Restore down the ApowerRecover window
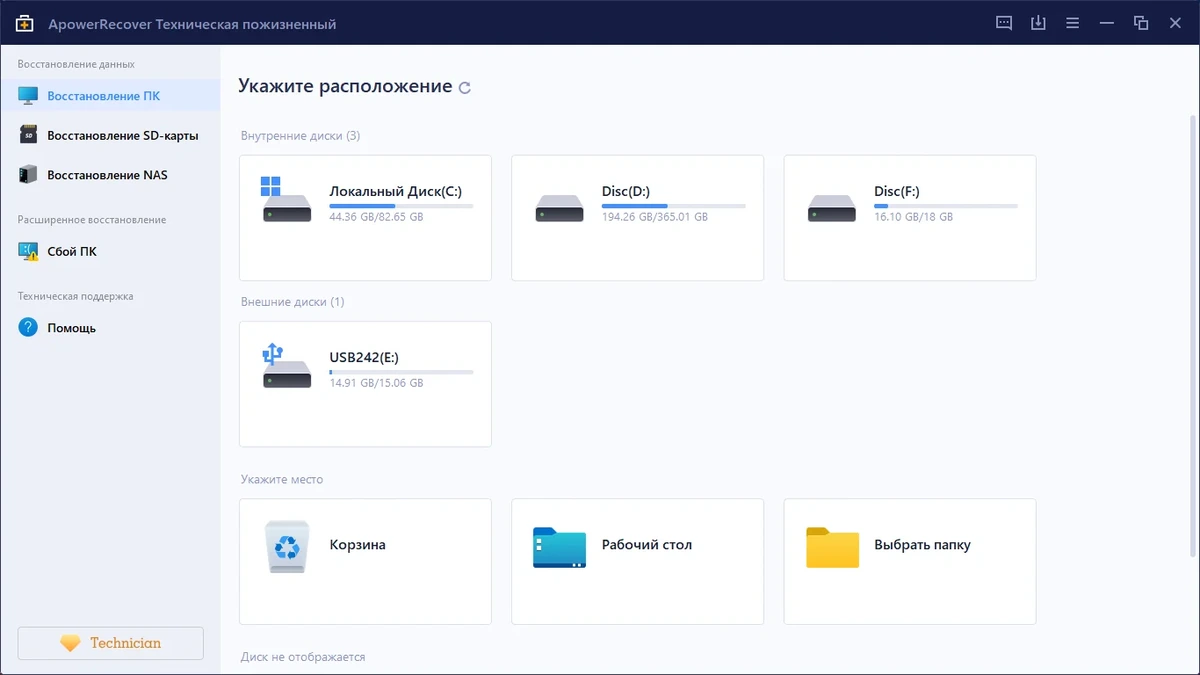The image size is (1200, 675). 1141,23
